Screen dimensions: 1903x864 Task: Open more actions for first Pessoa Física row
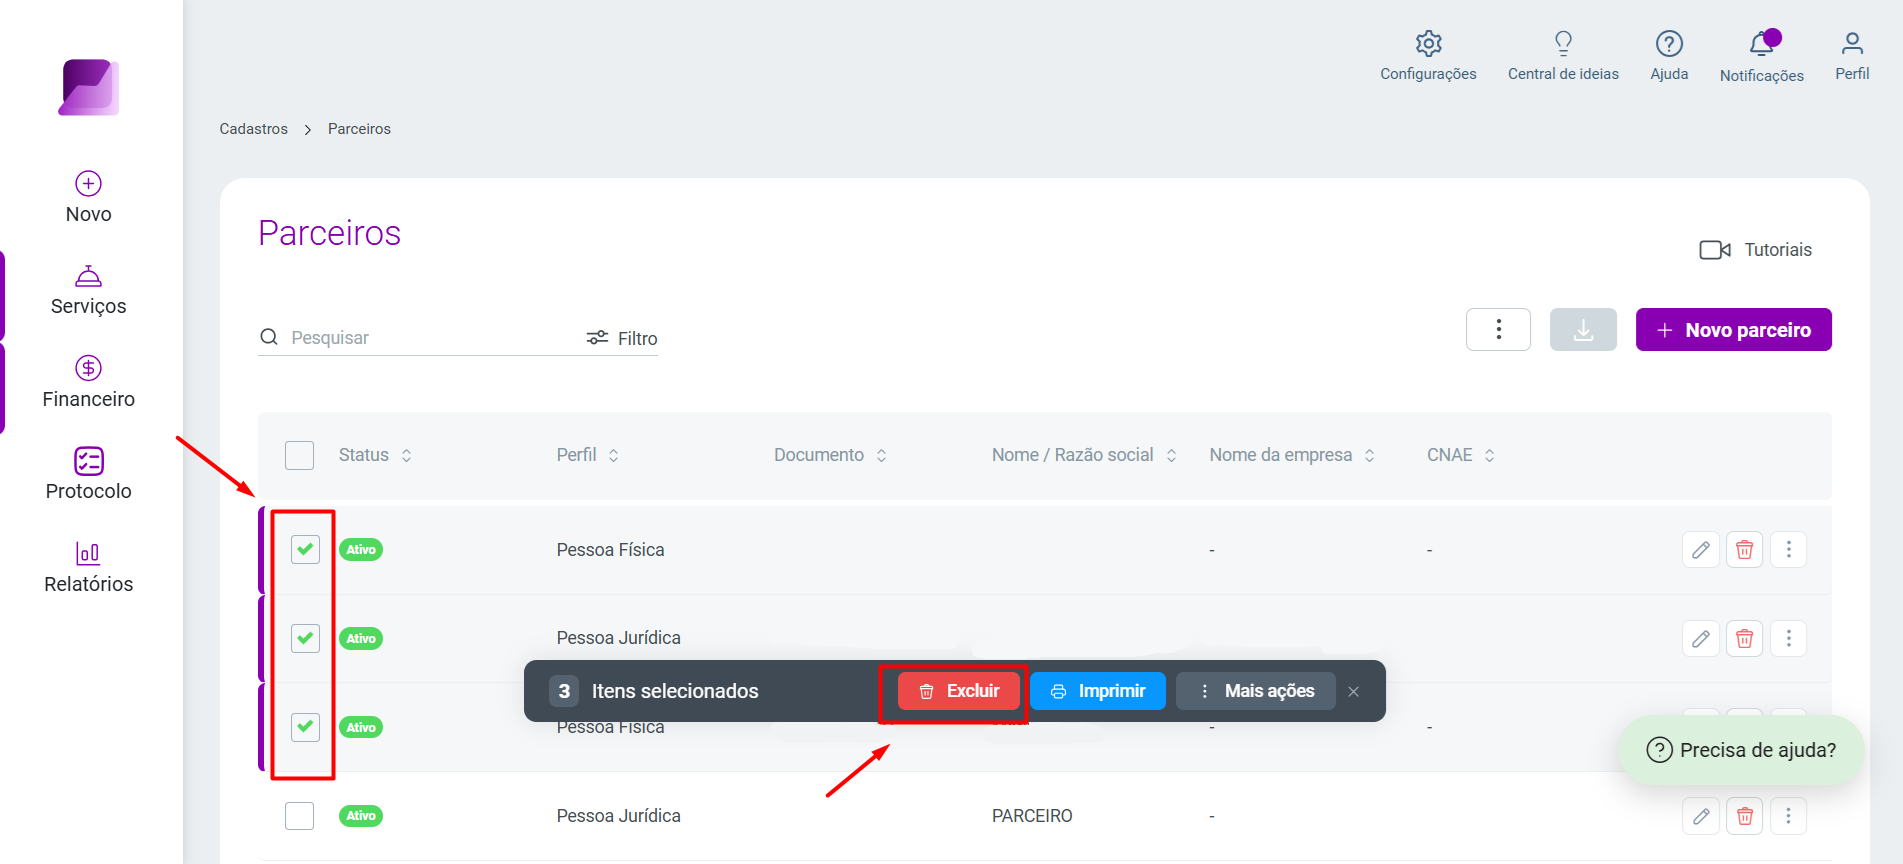point(1789,549)
